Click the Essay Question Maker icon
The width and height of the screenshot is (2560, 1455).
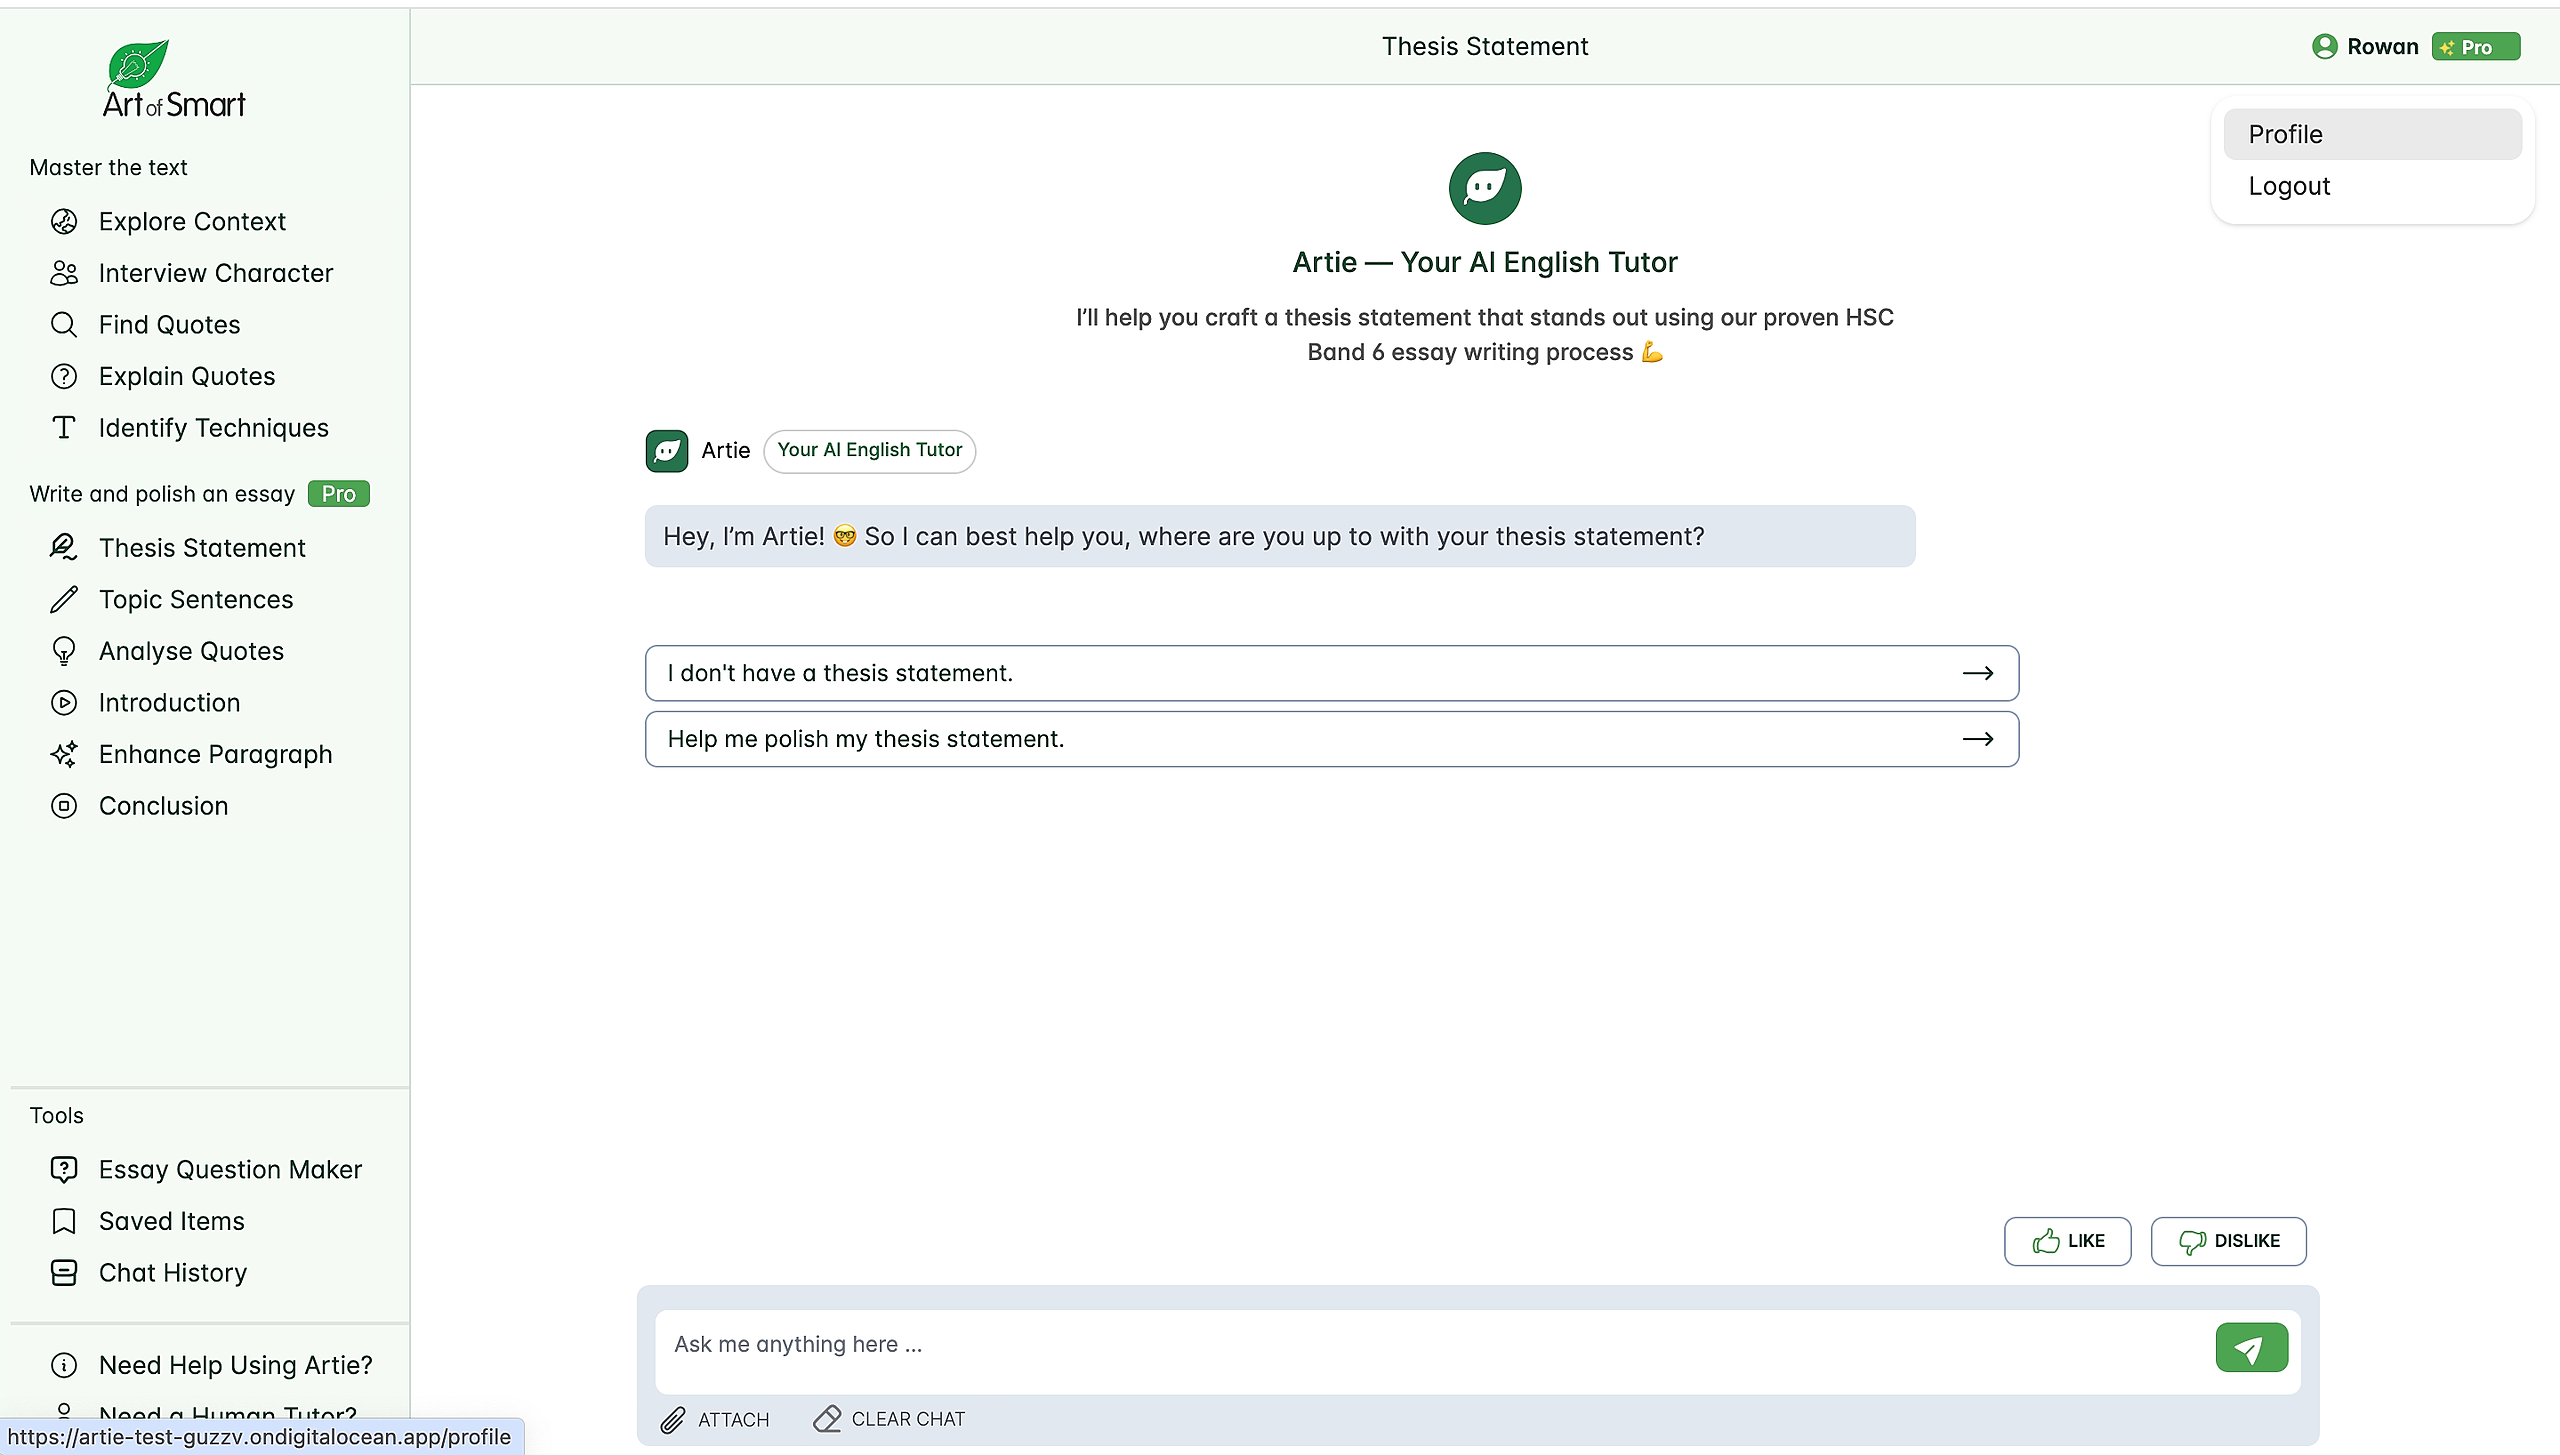point(64,1169)
